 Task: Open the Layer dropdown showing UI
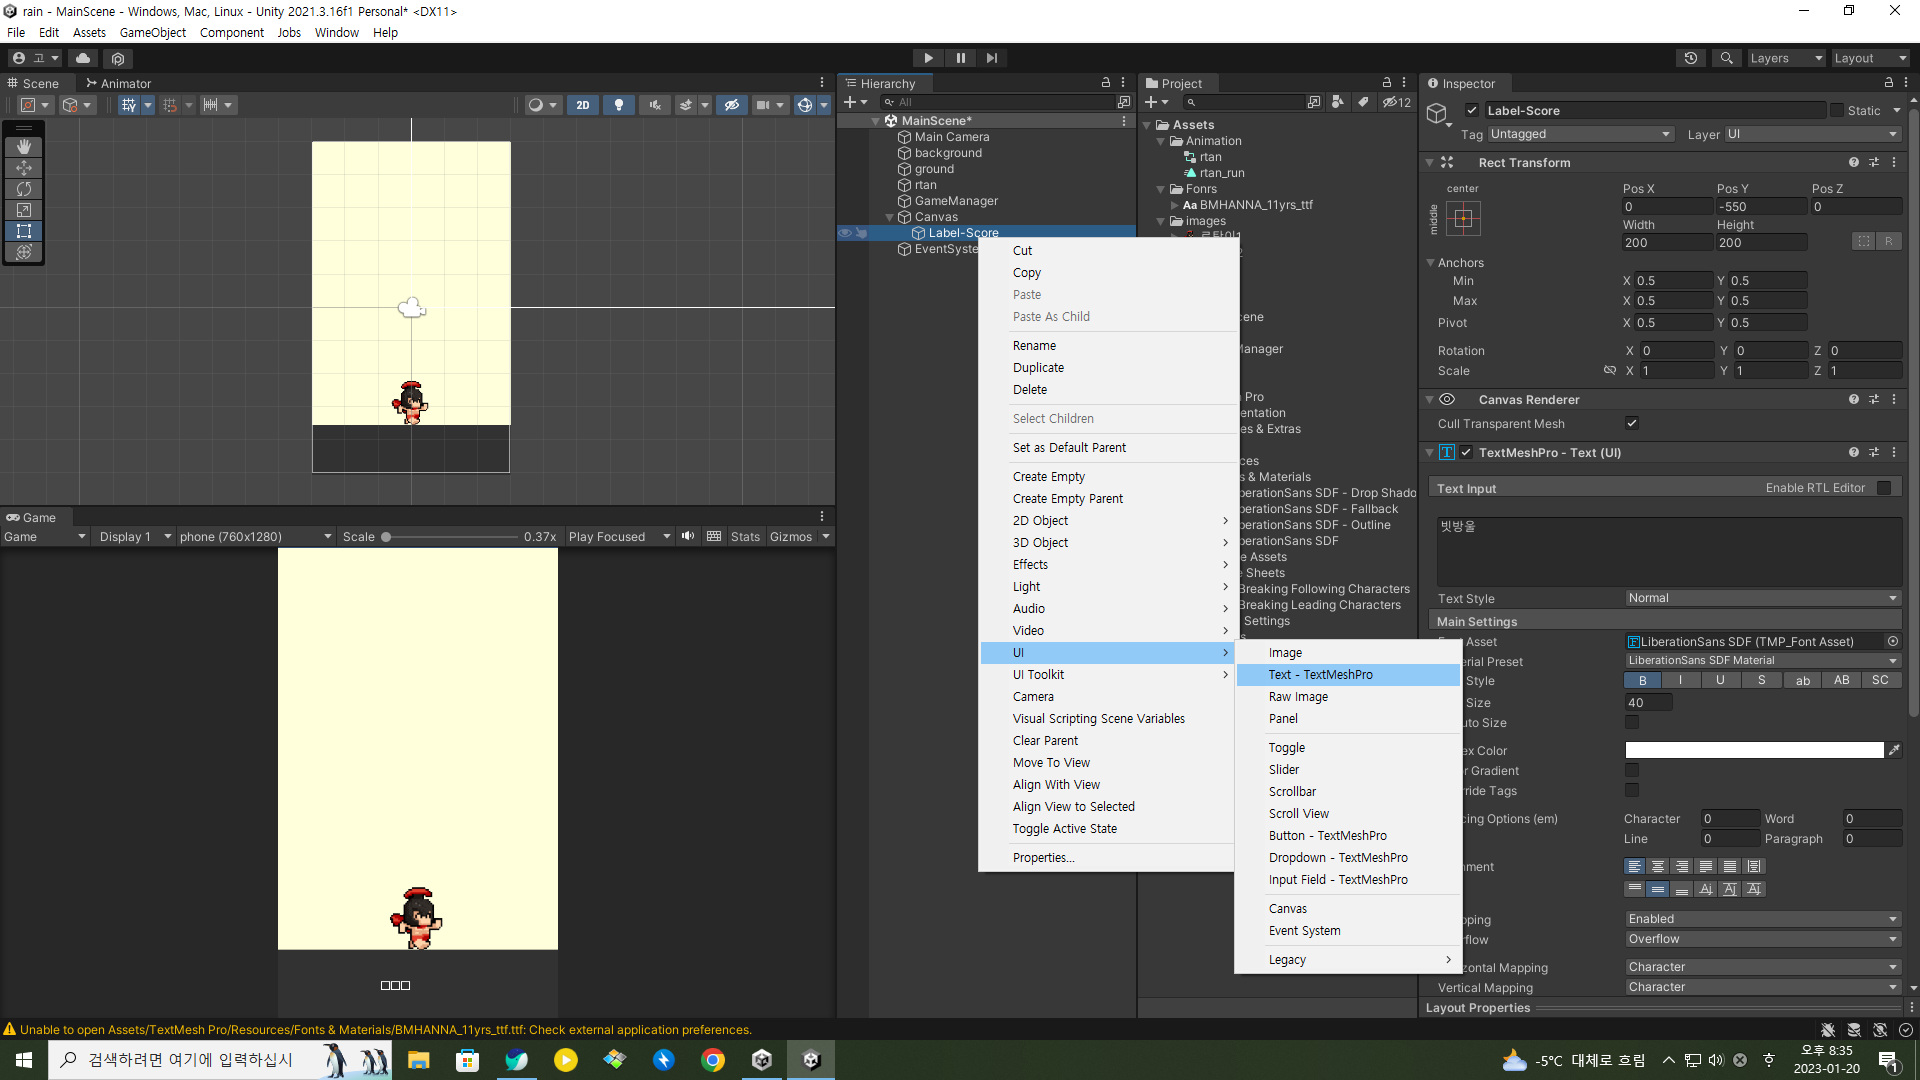coord(1813,134)
